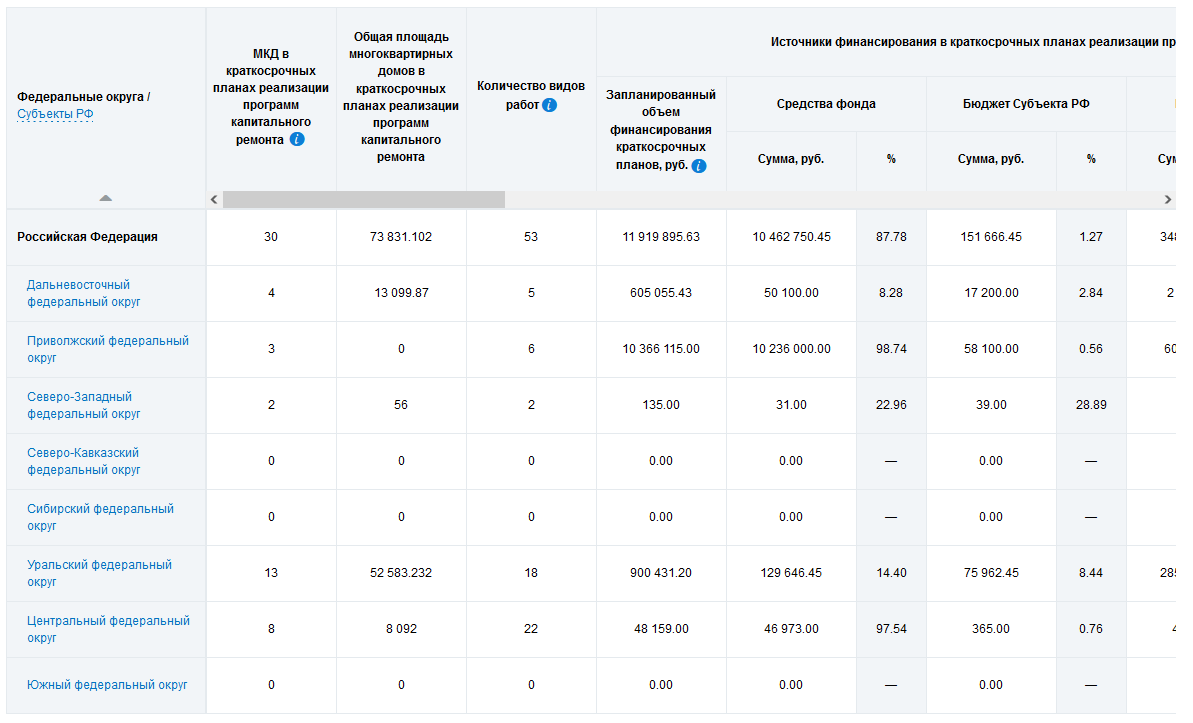
Task: Open Приволжский федеральный округ row
Action: (107, 349)
